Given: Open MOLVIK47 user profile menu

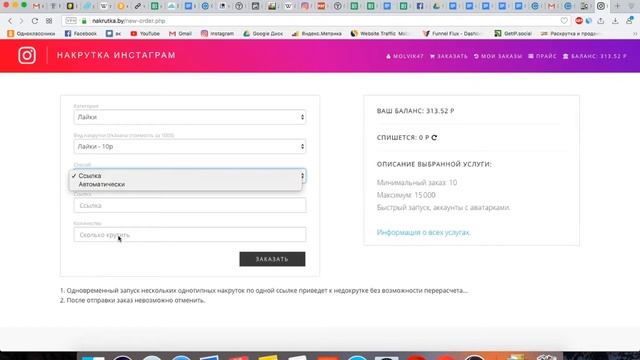Looking at the screenshot, I should pos(404,56).
